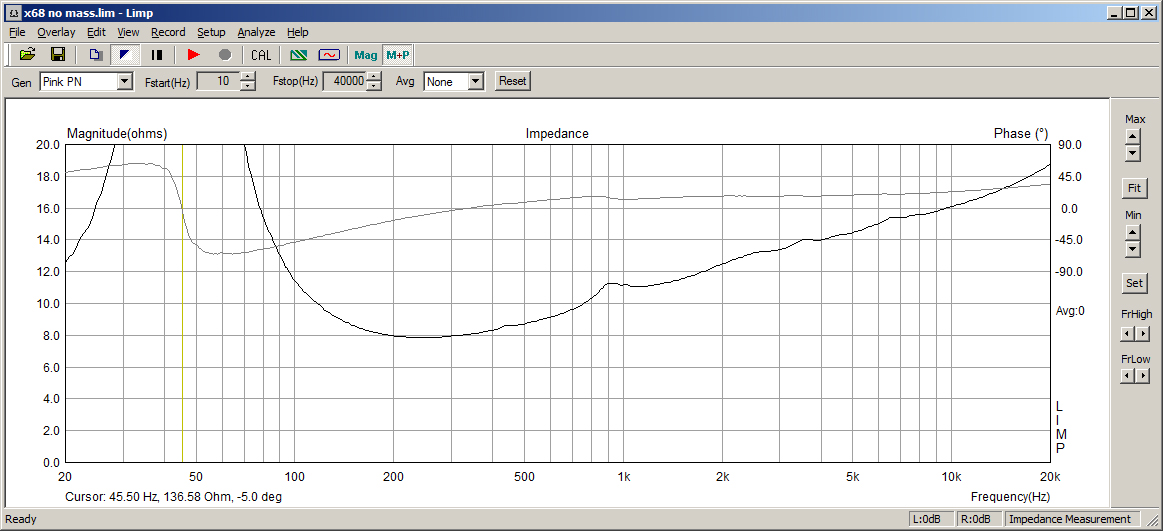Save the file with the floppy disk icon
Image resolution: width=1163 pixels, height=531 pixels.
(x=58, y=55)
